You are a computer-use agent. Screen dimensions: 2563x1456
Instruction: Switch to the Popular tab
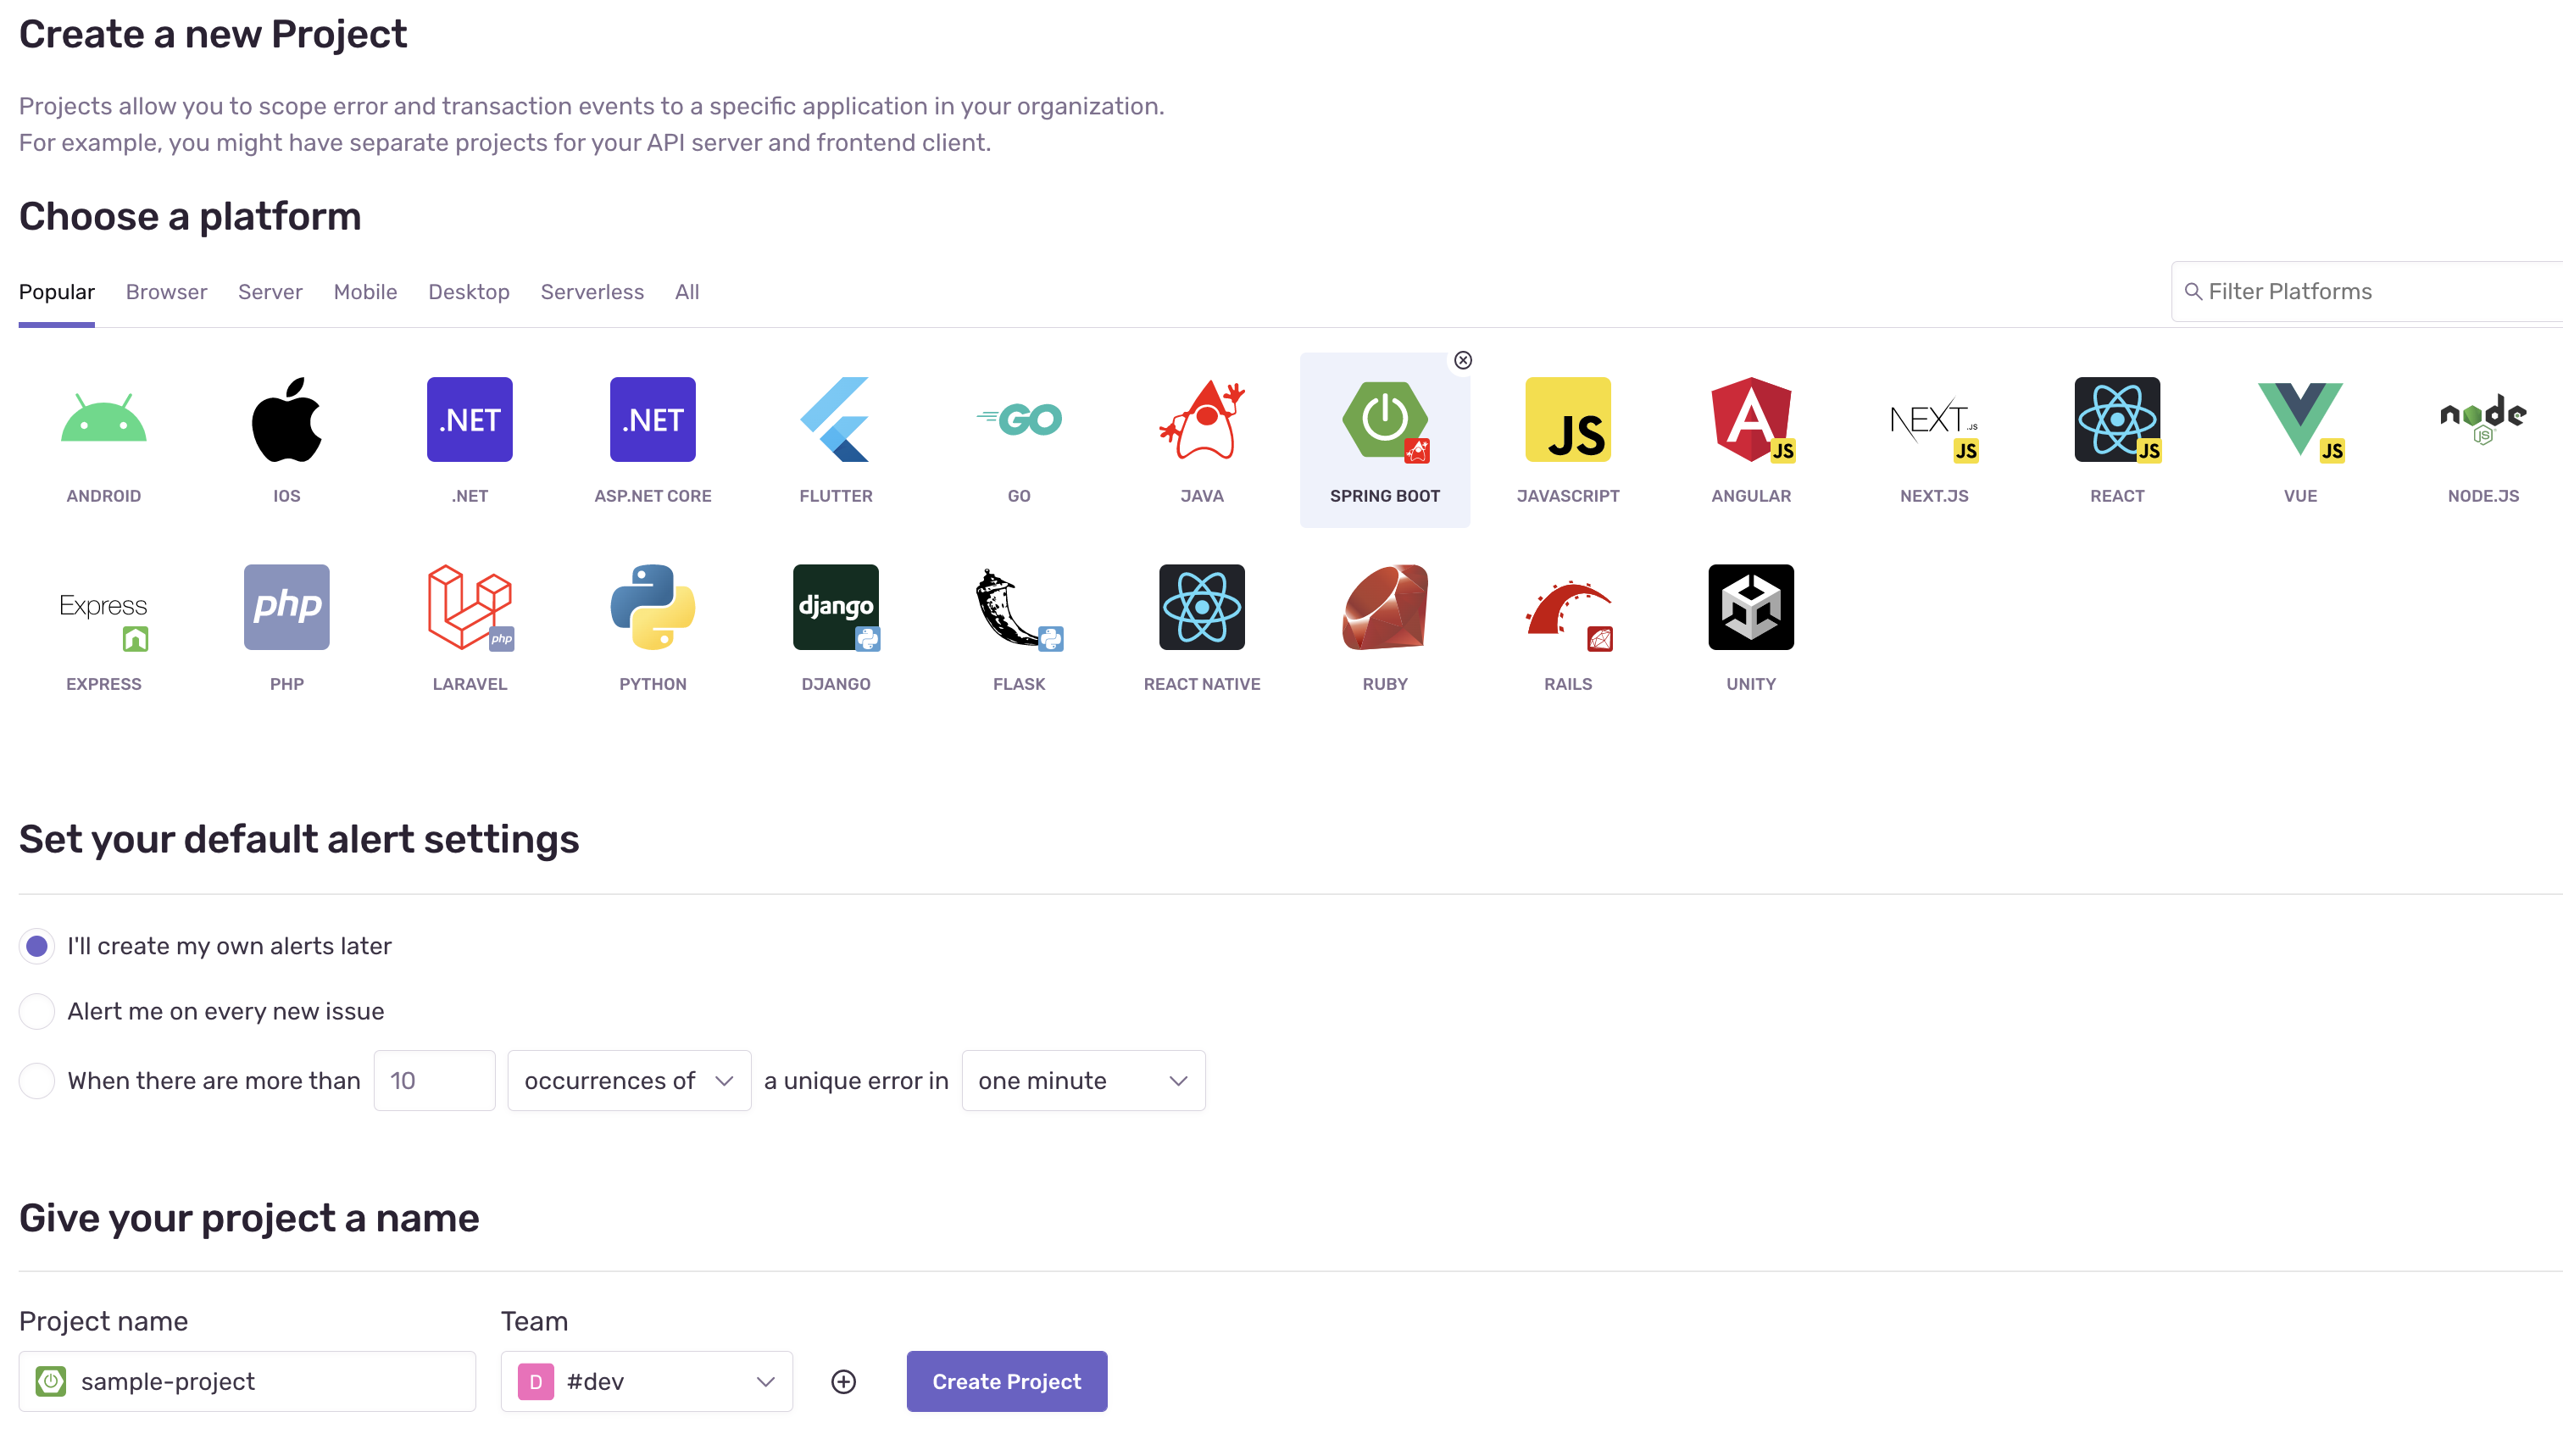click(x=57, y=292)
